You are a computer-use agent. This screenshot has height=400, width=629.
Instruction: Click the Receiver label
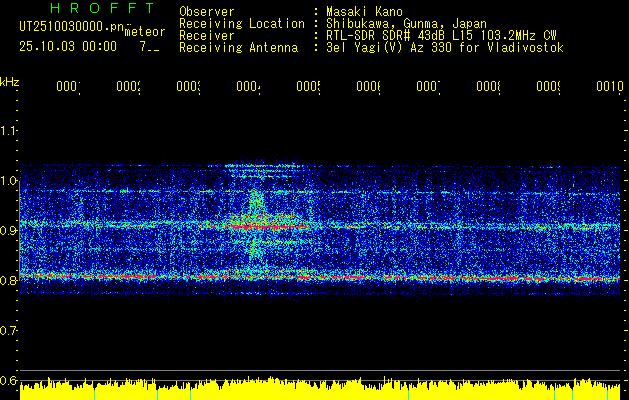[207, 36]
